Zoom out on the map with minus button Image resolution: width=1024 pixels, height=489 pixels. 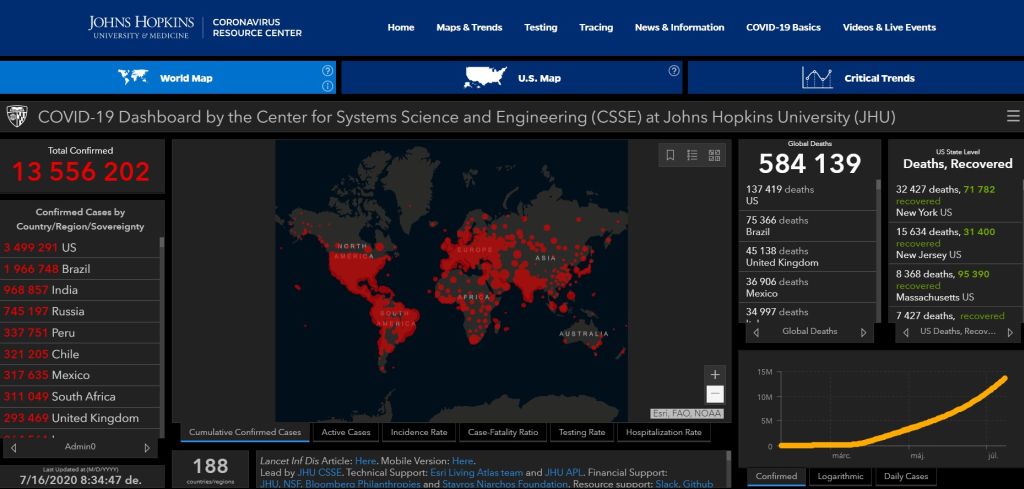715,394
